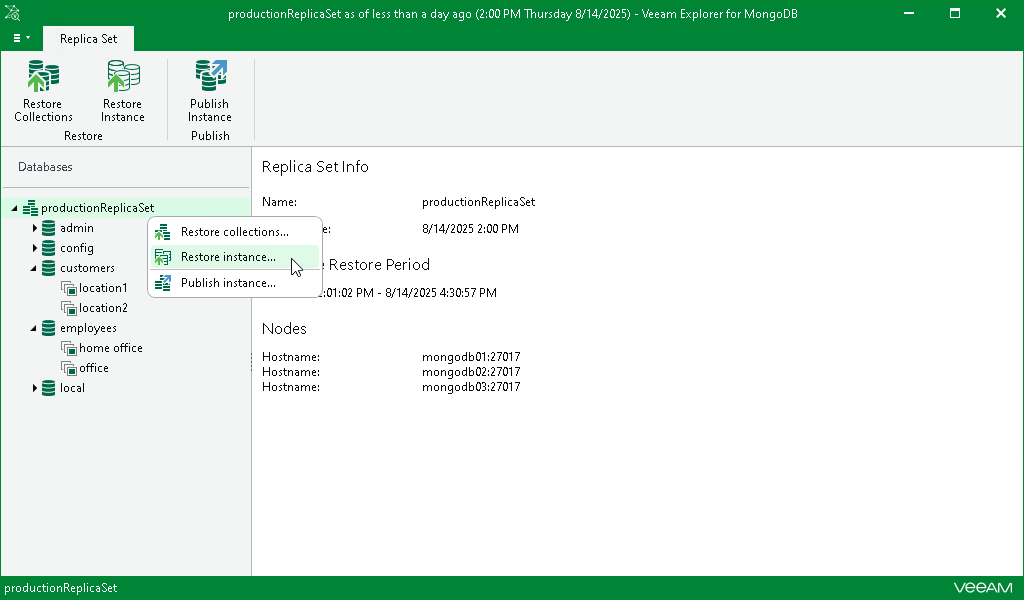The image size is (1024, 600).
Task: Click the mongodb03:27017 hostname value
Action: (x=471, y=387)
